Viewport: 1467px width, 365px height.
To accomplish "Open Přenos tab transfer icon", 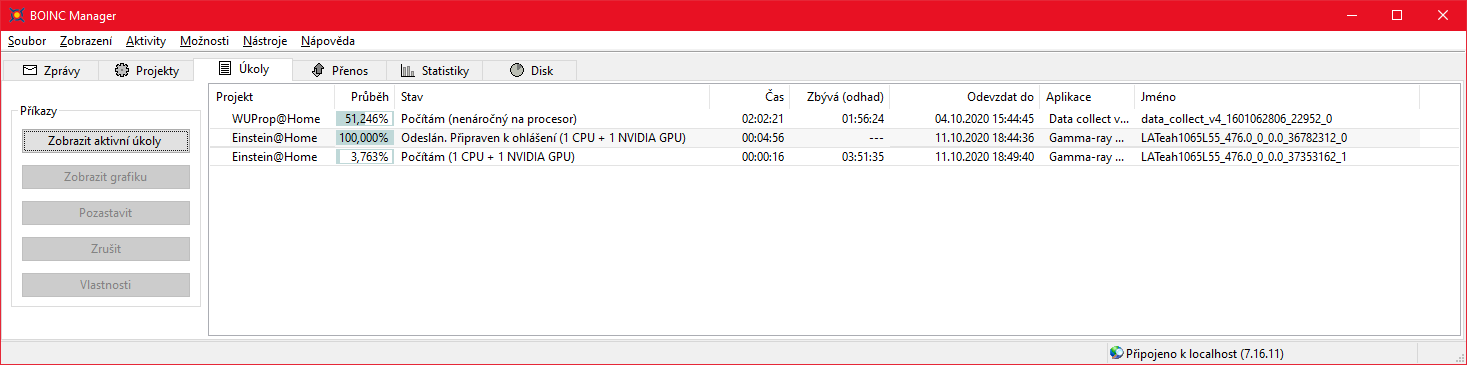I will tap(318, 71).
